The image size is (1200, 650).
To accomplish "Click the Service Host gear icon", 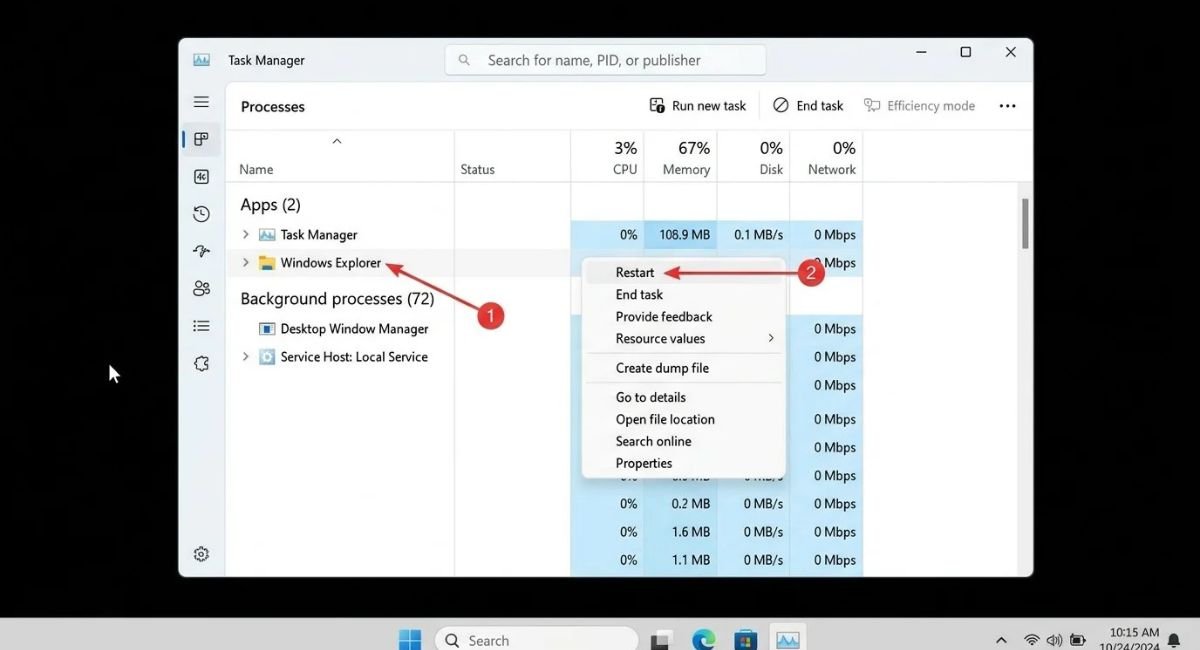I will coord(267,357).
